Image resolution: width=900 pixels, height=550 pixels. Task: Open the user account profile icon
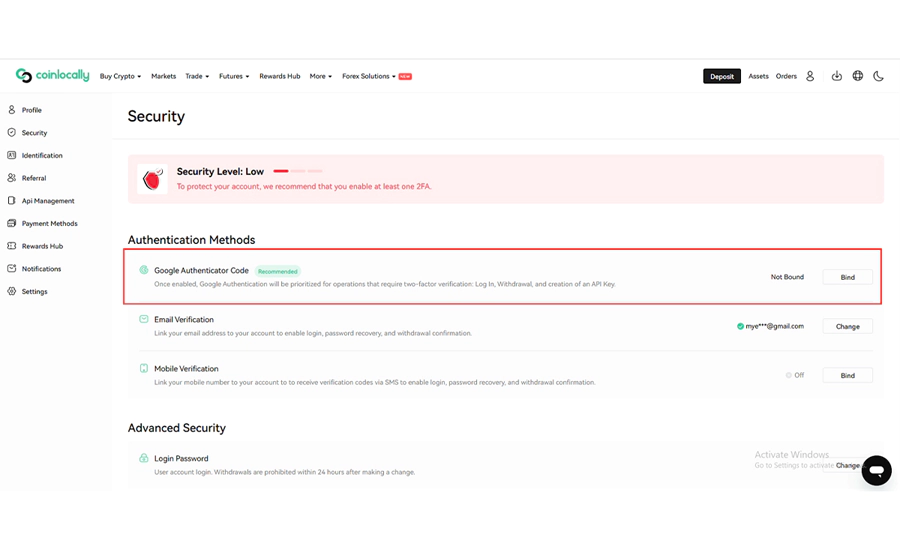(810, 76)
